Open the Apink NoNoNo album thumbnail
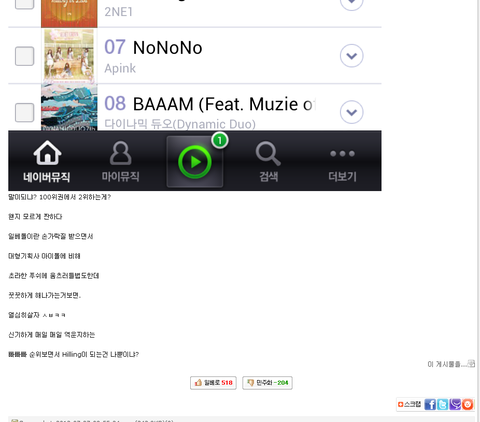 (x=69, y=56)
